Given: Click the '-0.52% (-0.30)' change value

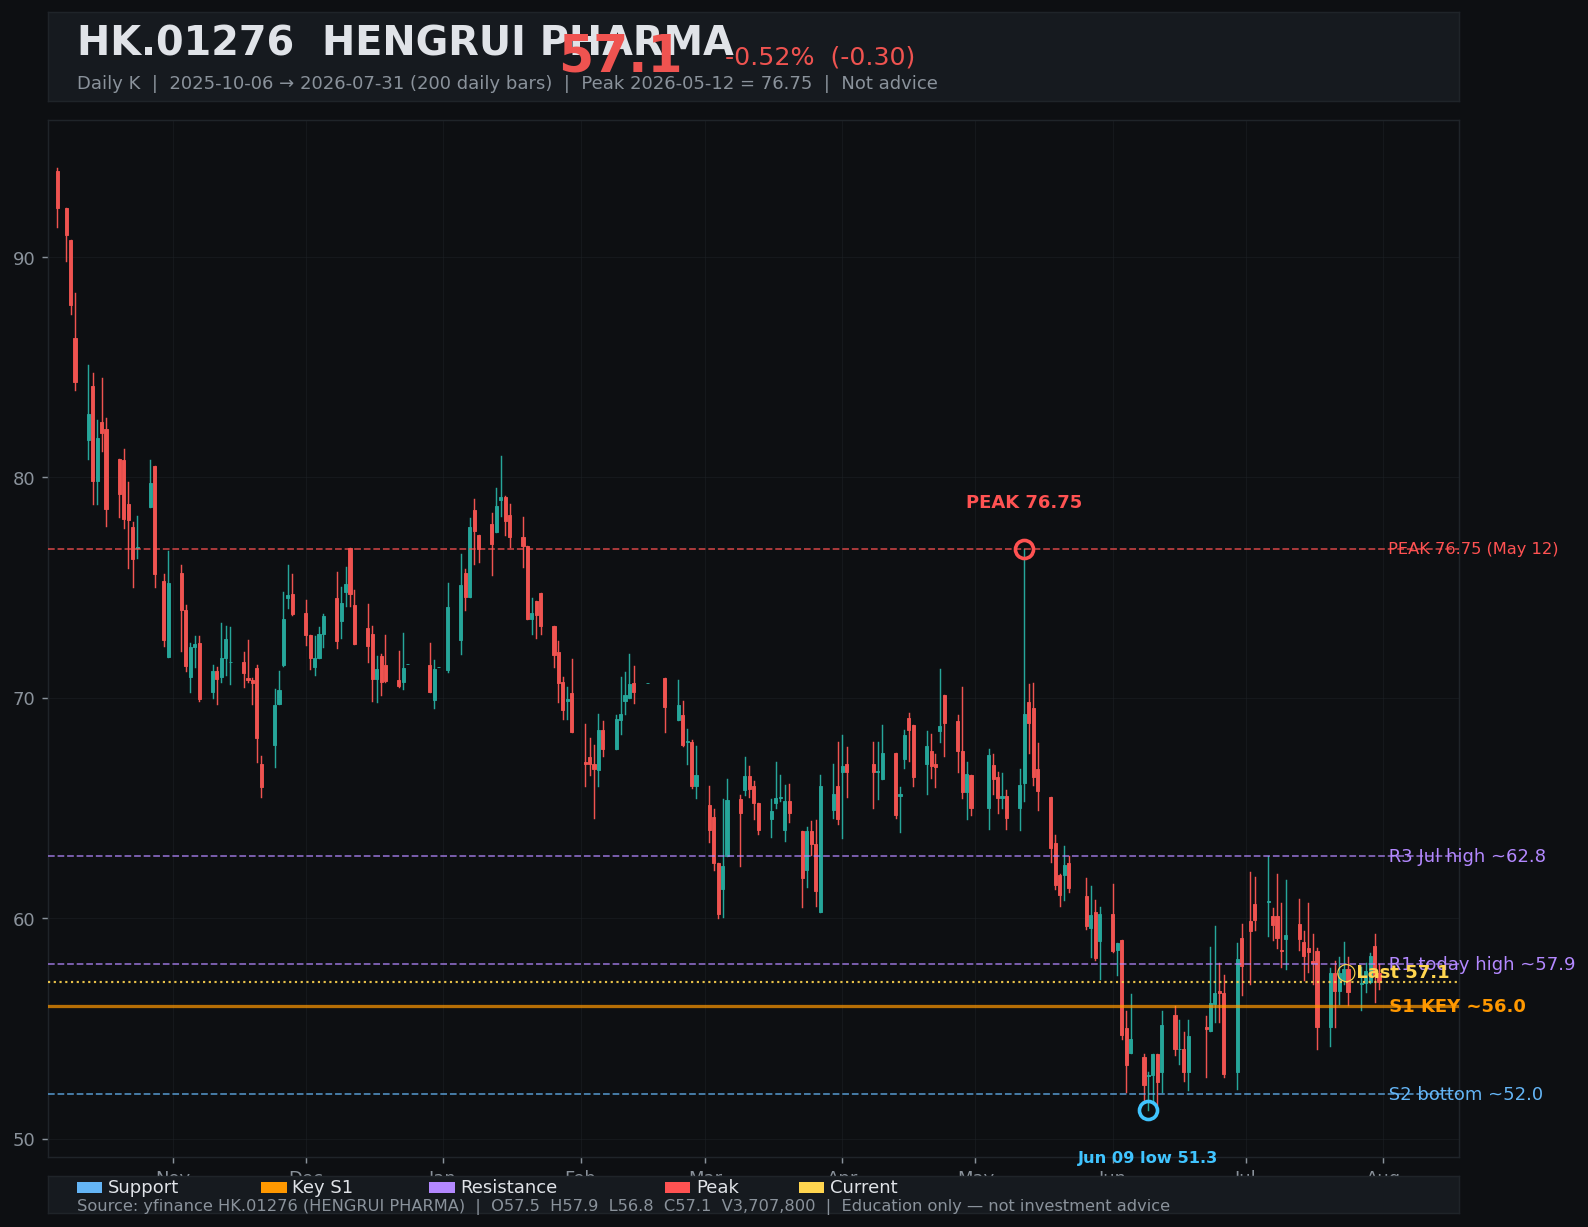Looking at the screenshot, I should (819, 57).
